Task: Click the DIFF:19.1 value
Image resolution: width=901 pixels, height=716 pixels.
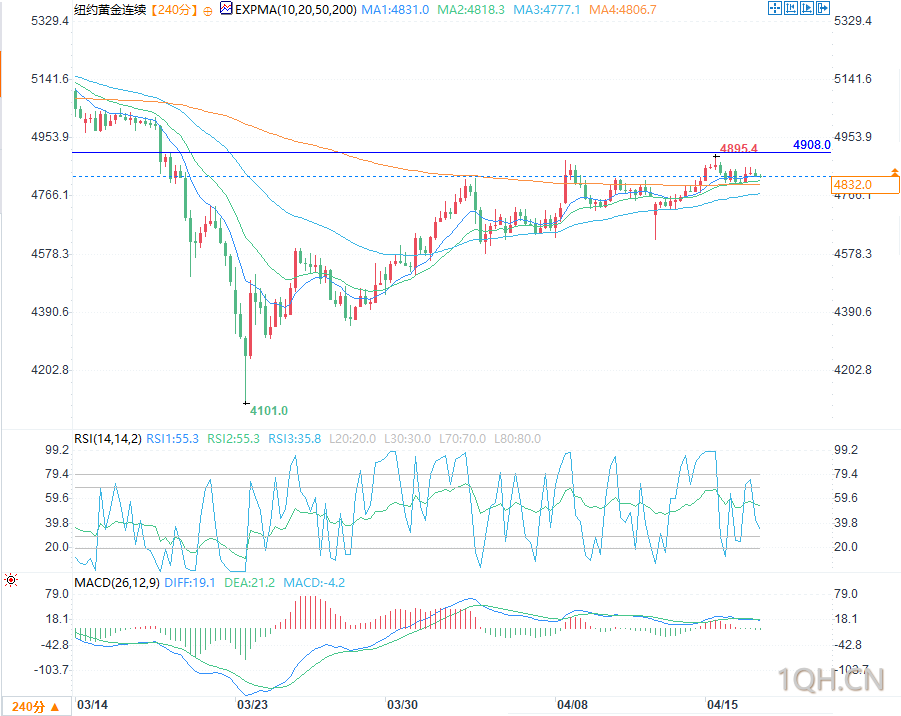Action: [190, 583]
